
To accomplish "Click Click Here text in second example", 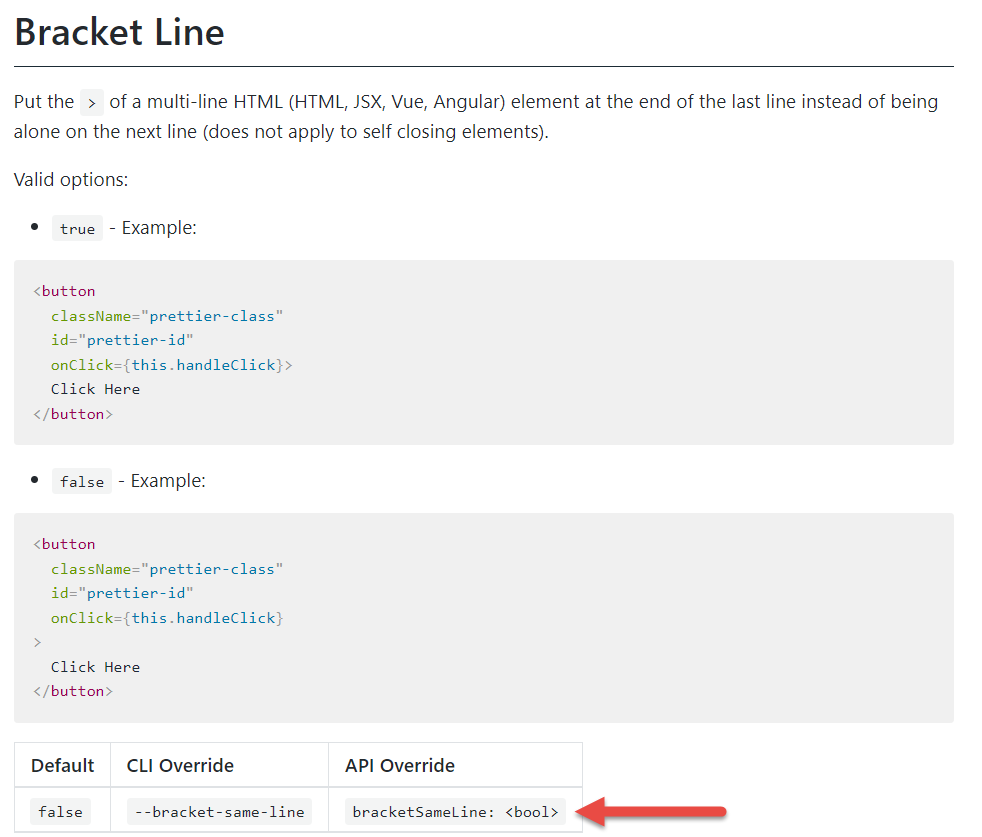I will pyautogui.click(x=95, y=666).
